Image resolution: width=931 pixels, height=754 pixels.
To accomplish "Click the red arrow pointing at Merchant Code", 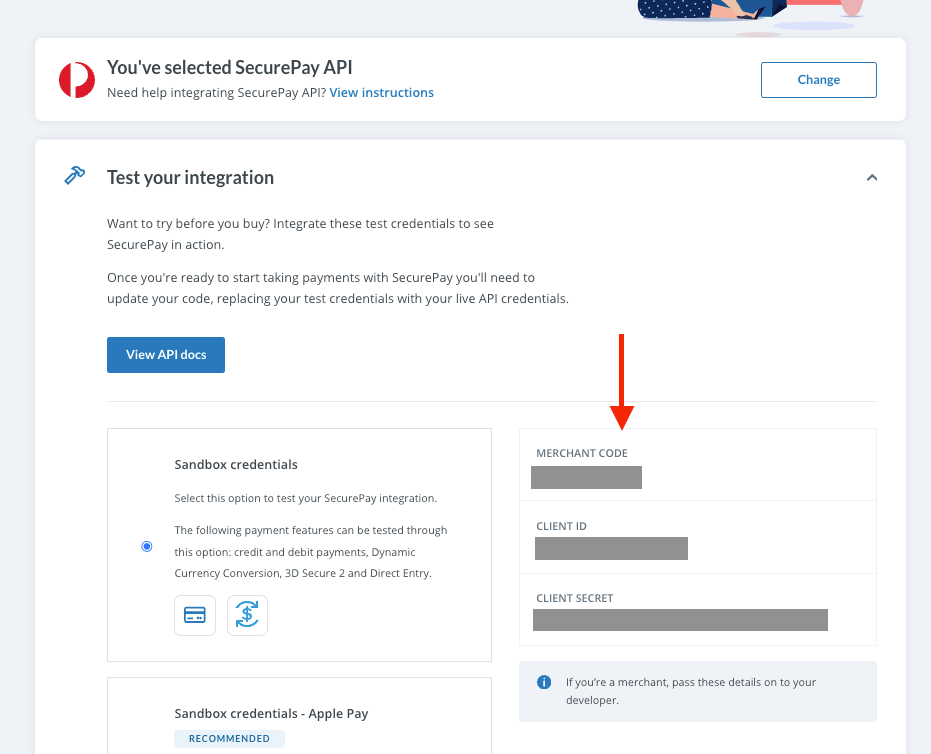I will [624, 378].
